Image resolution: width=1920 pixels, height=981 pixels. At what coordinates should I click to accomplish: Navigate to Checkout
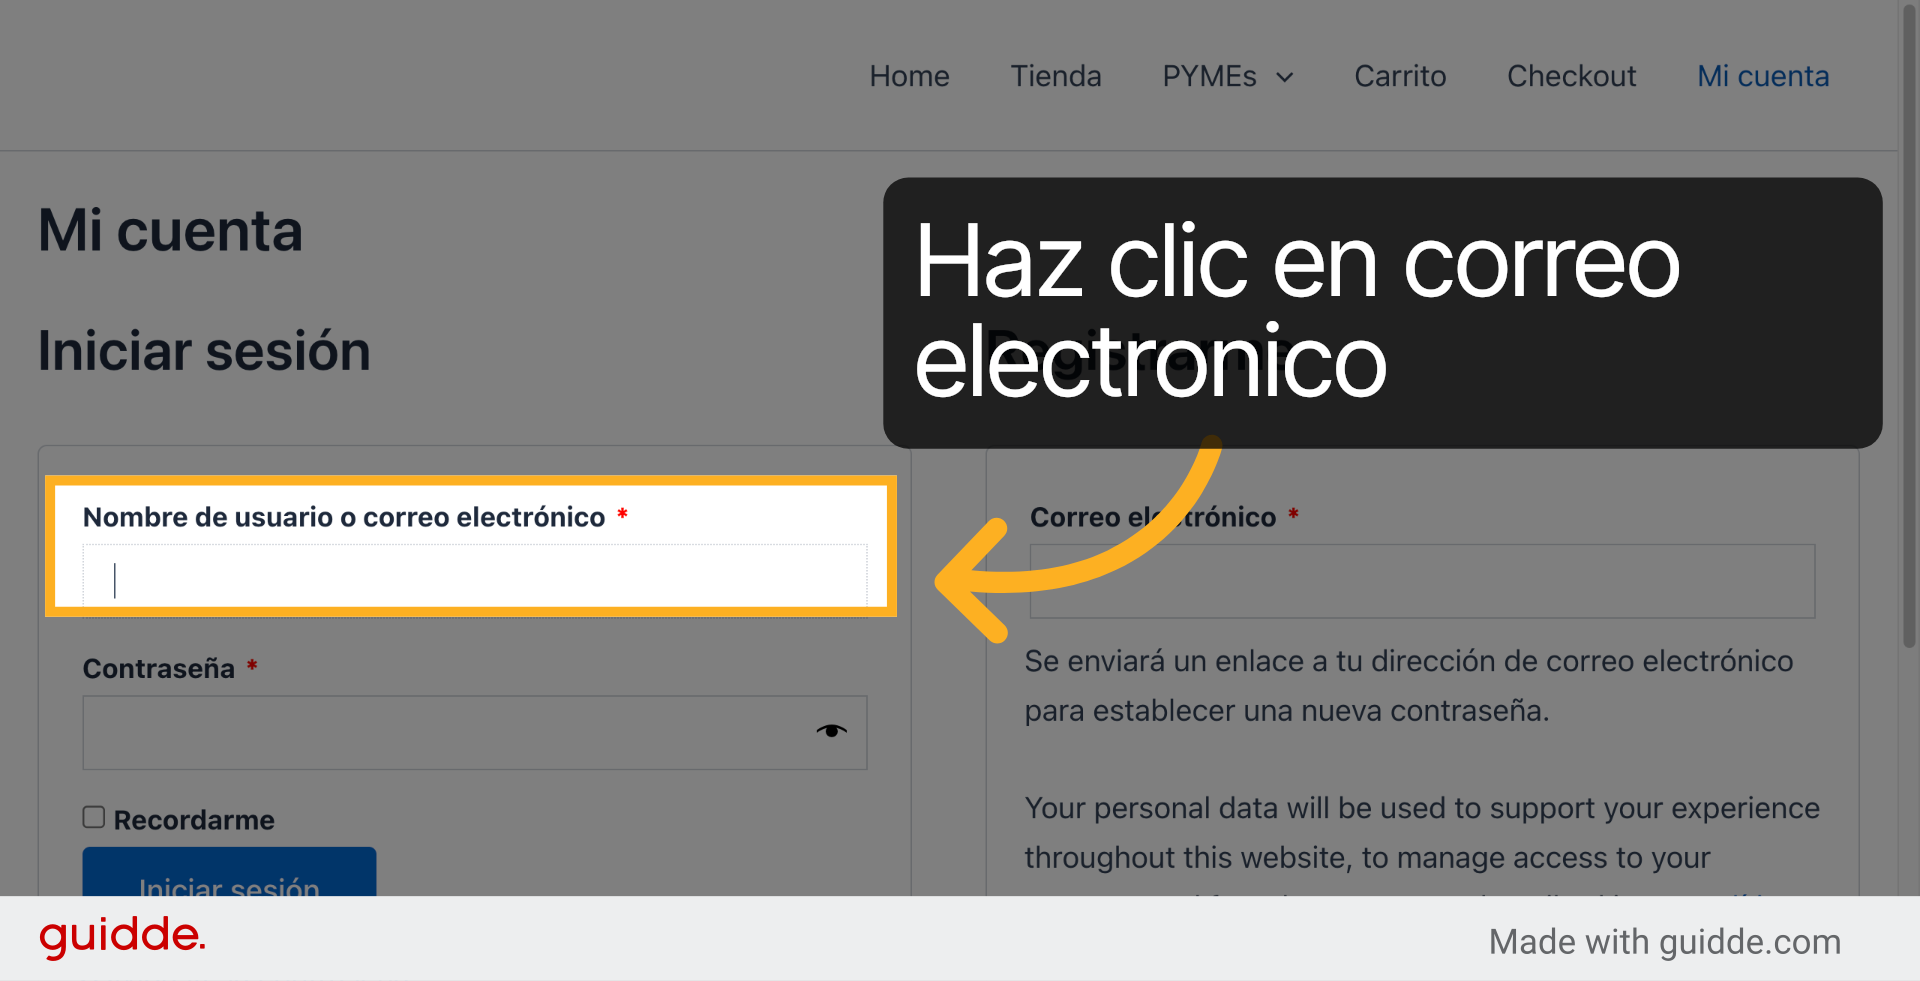click(1571, 76)
